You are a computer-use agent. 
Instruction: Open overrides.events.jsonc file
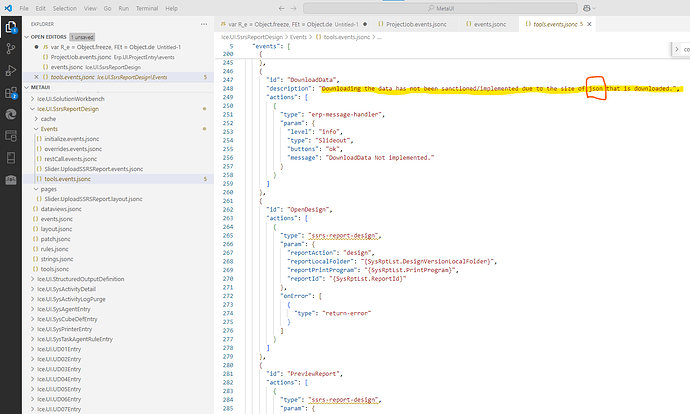click(x=73, y=149)
